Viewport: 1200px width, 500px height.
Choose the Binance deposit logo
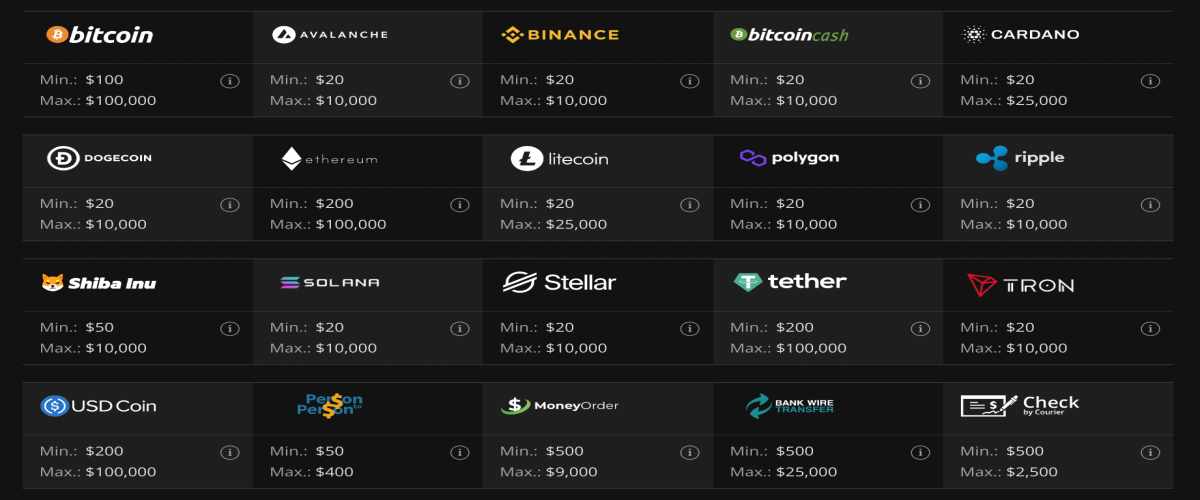point(560,35)
